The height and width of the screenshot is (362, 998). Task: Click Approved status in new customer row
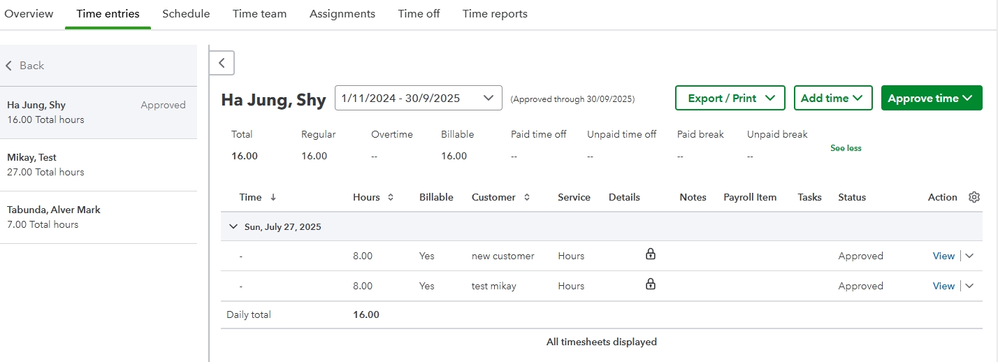tap(861, 256)
